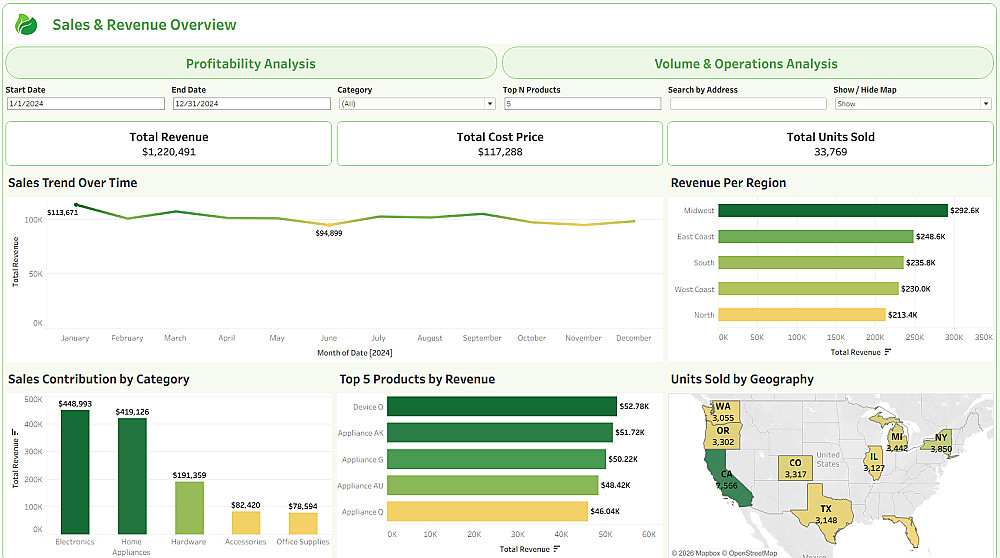The image size is (1000, 558).
Task: Click the Washington state map mark
Action: [722, 412]
